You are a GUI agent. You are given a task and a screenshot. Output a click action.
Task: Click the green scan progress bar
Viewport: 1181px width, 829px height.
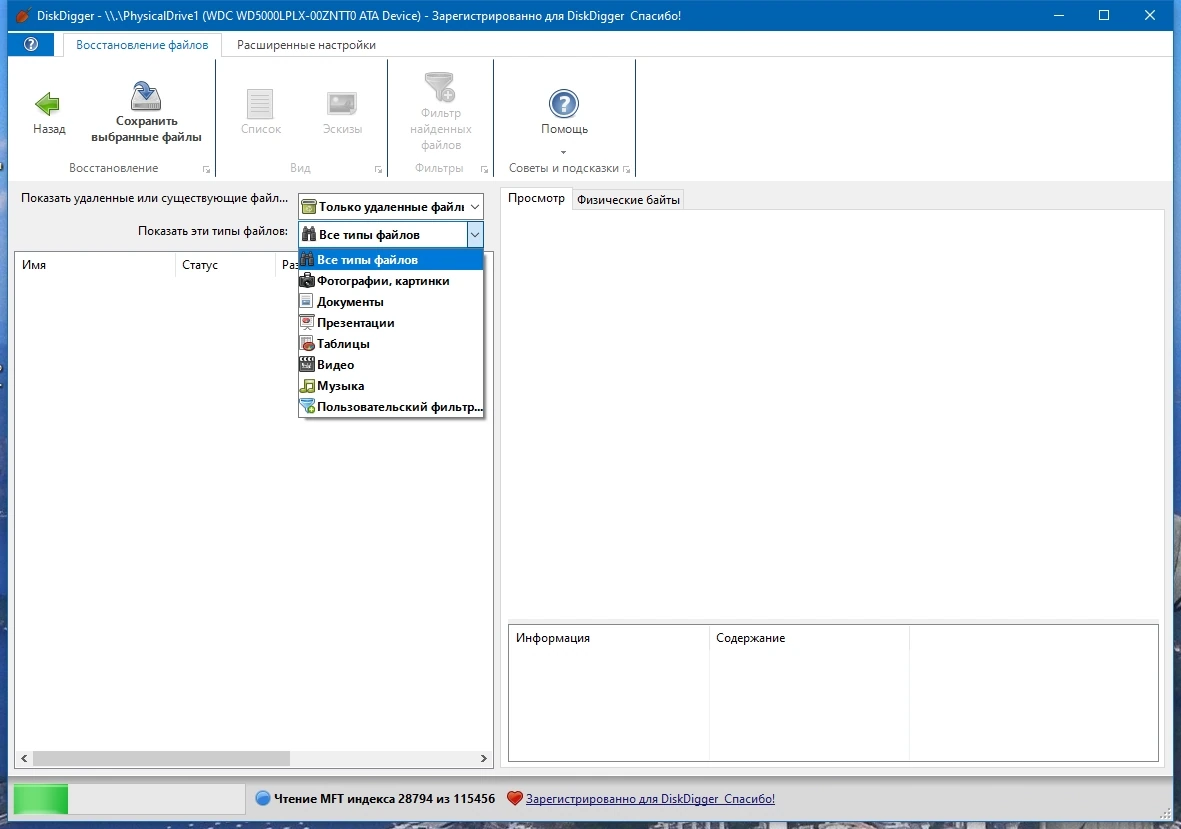click(129, 799)
